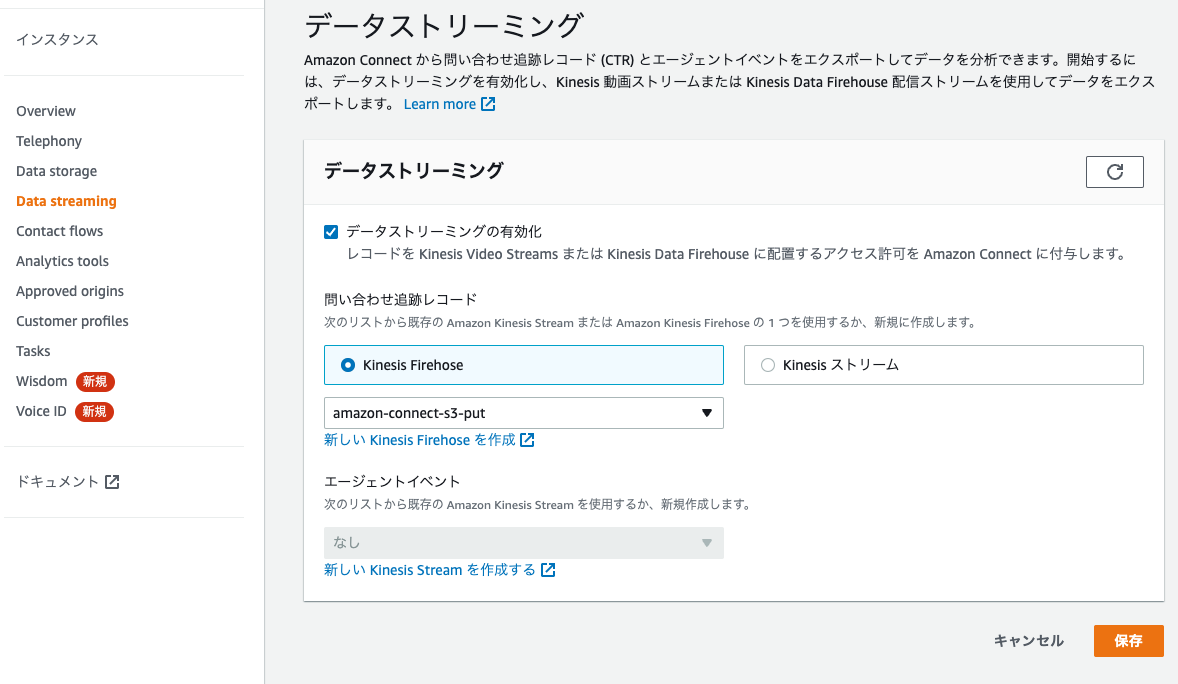This screenshot has height=684, width=1178.
Task: Click the 新規 badge beside Voice ID
Action: coord(94,412)
